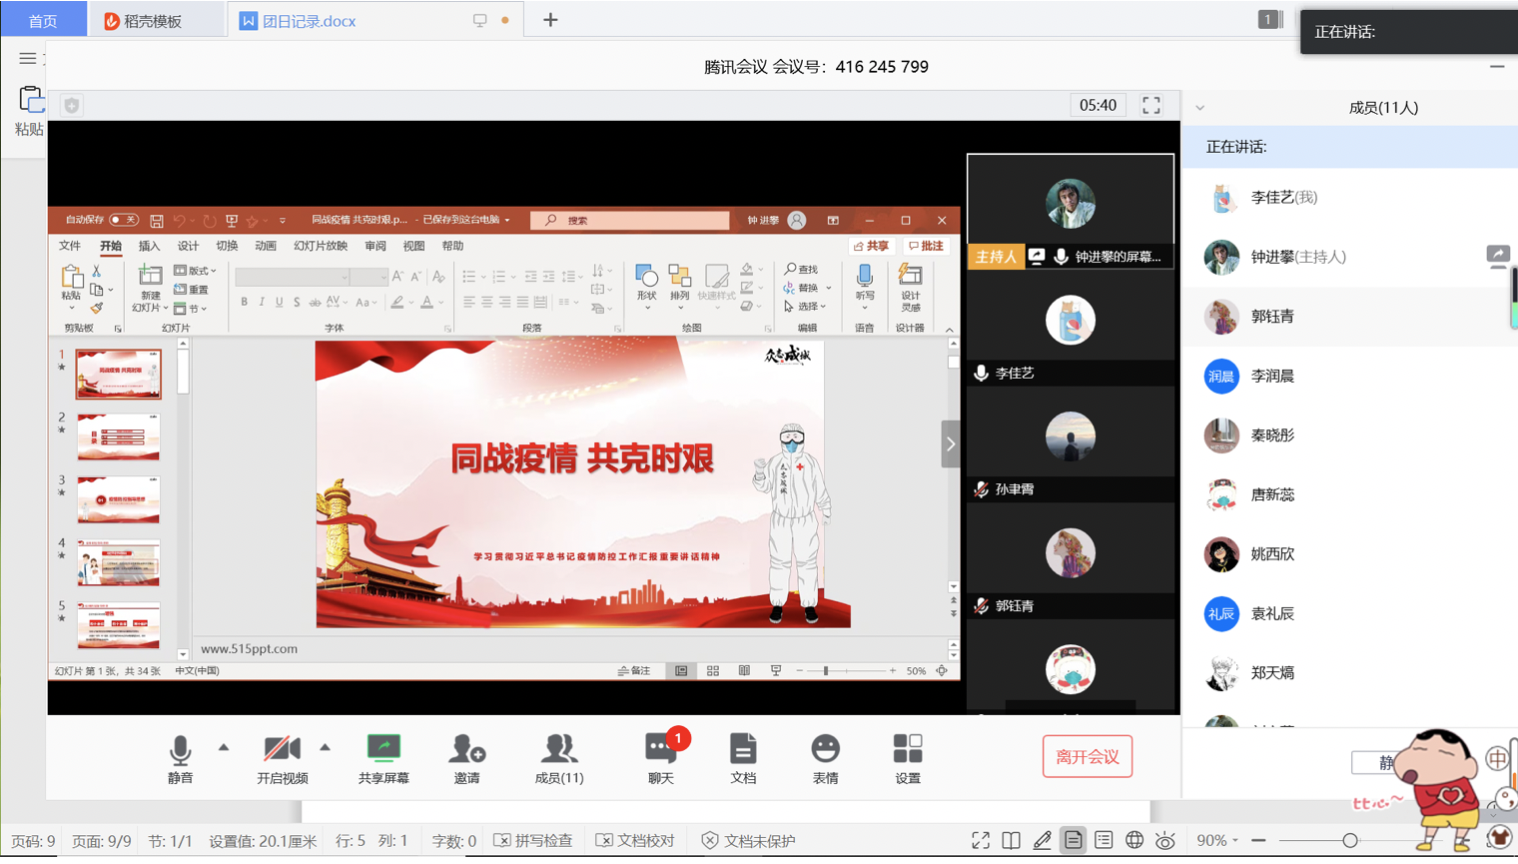
Task: Open a new tab with plus button
Action: (x=550, y=20)
